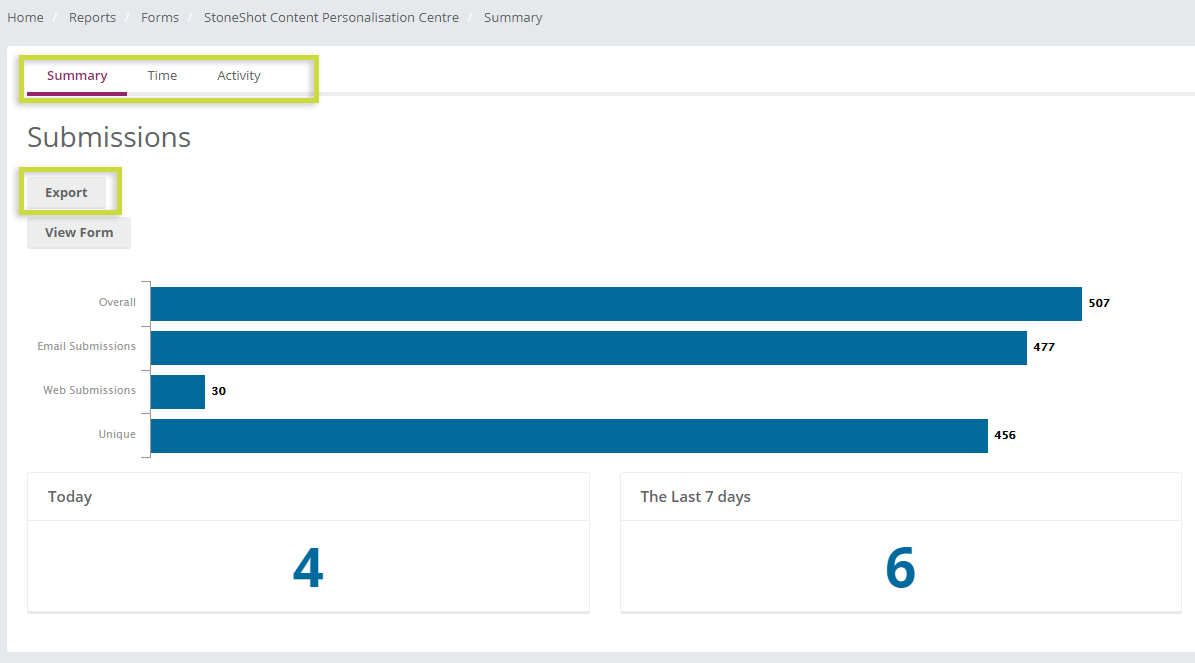Click The Last 7 days title
The height and width of the screenshot is (663, 1195).
pyautogui.click(x=696, y=497)
